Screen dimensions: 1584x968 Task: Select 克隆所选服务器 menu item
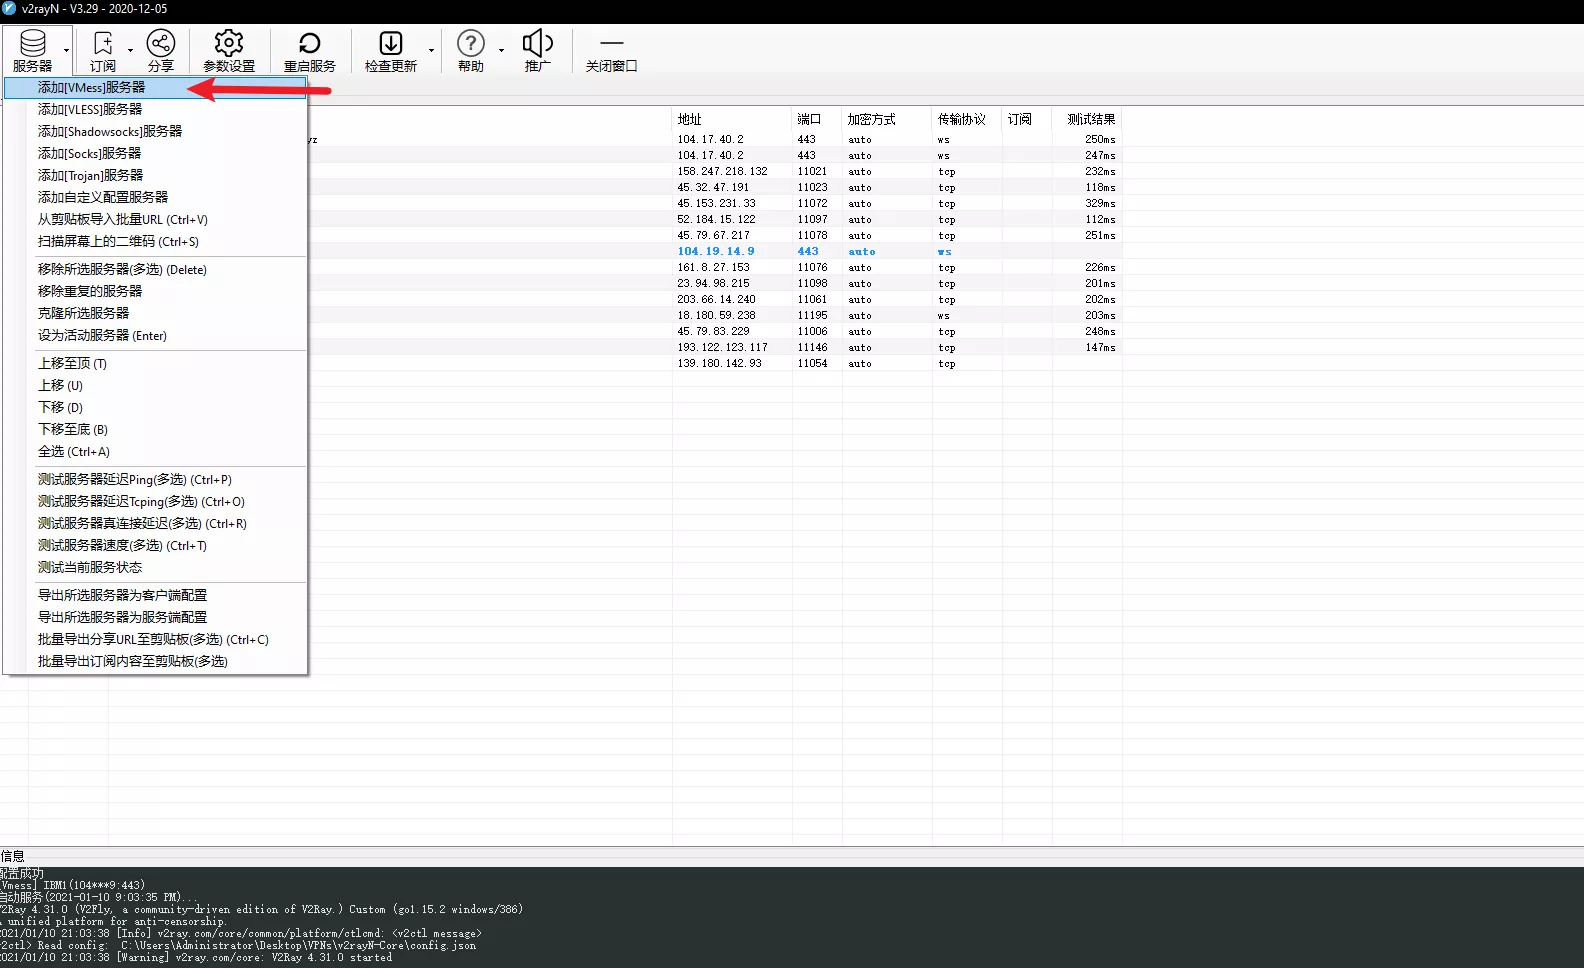click(155, 314)
